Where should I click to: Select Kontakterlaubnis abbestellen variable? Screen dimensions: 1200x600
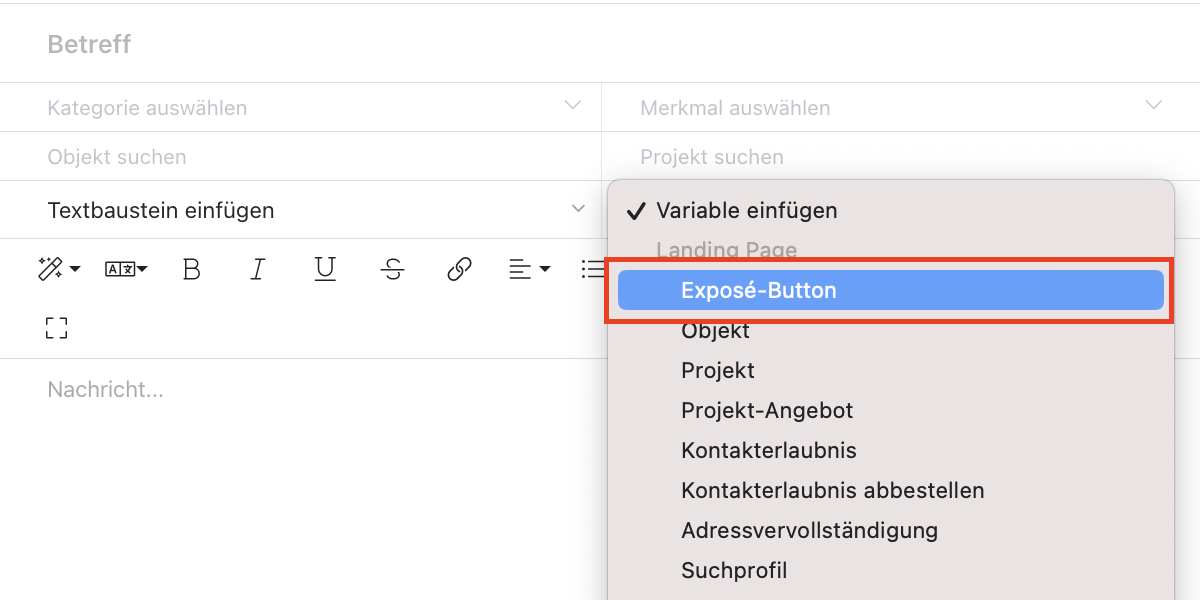point(832,490)
